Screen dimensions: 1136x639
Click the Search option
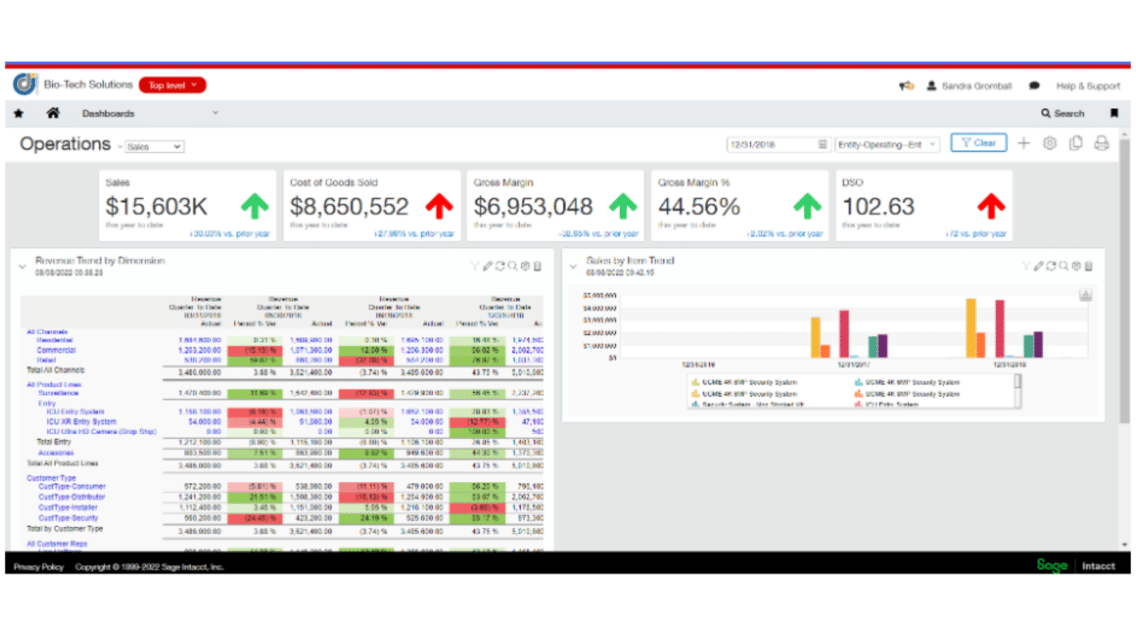coord(1063,114)
